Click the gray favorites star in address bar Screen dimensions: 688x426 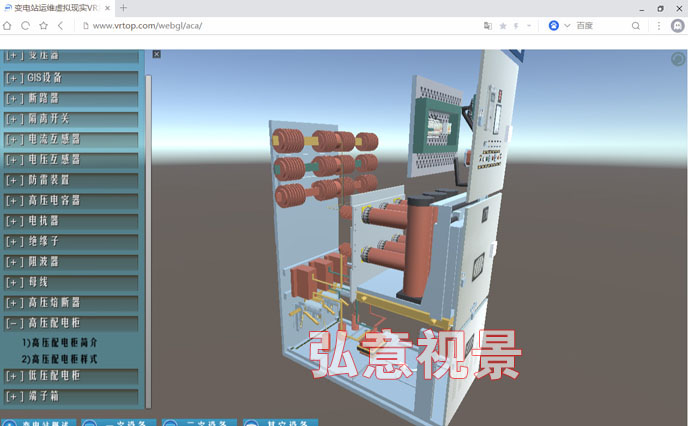[x=503, y=26]
